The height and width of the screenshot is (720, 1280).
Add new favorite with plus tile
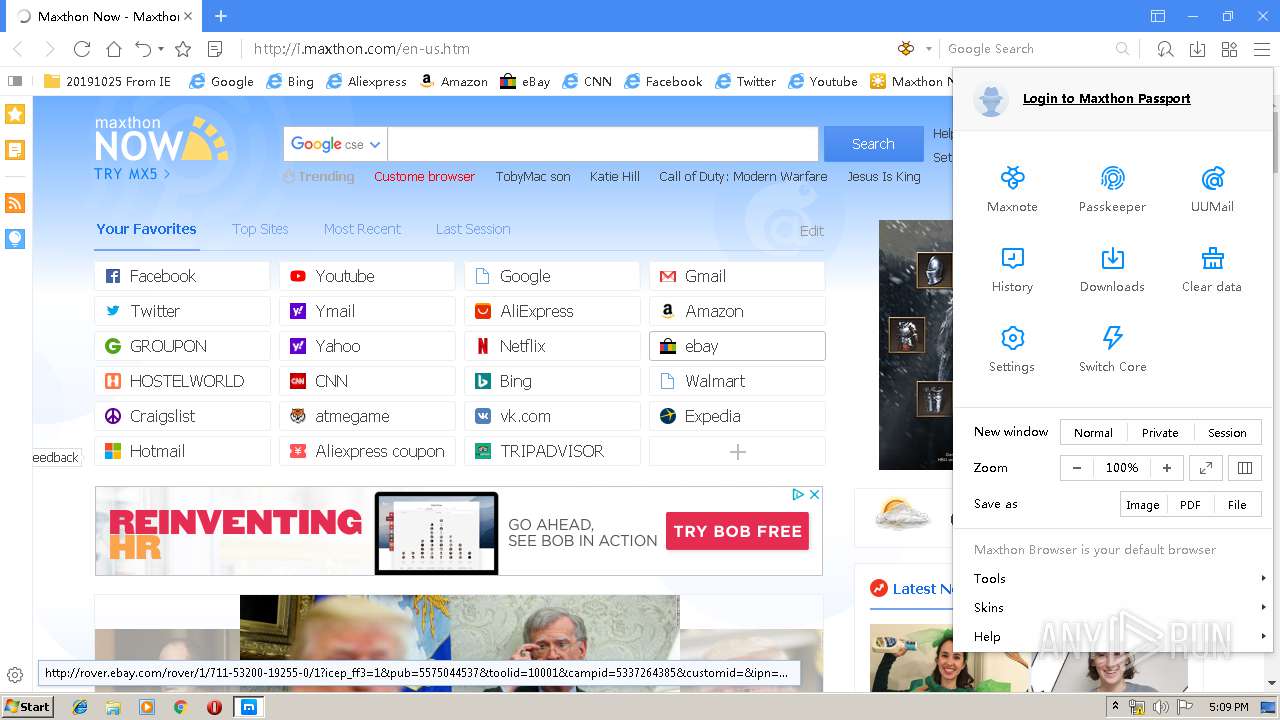coord(737,452)
